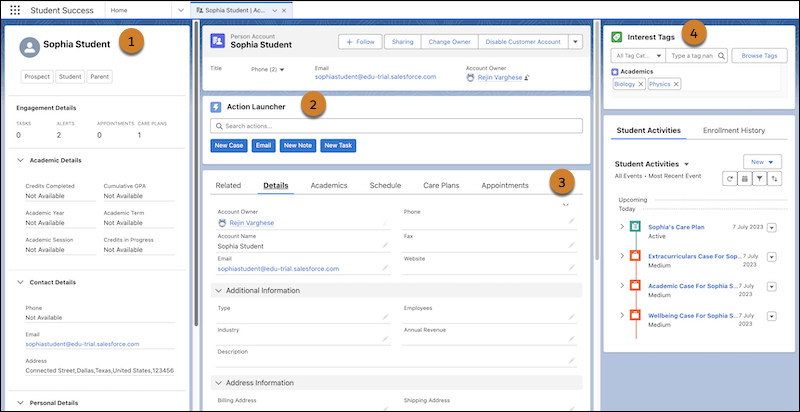
Task: Expand the Extracurriculars Case timeline entry
Action: pos(622,255)
